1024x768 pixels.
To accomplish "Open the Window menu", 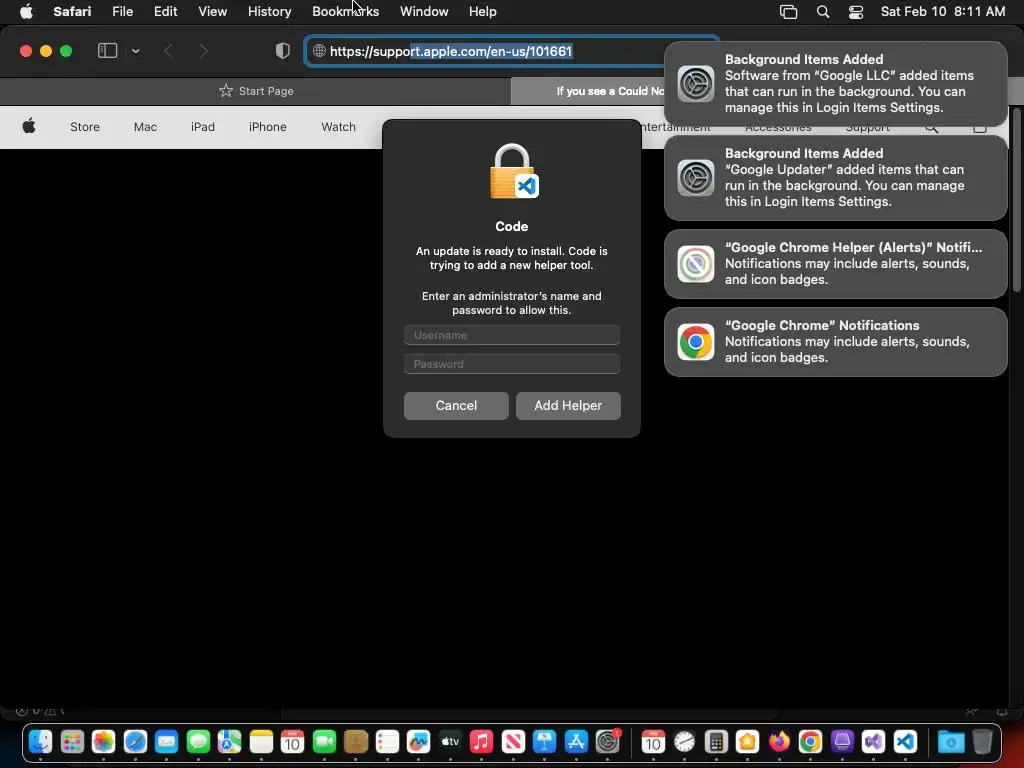I will point(424,11).
